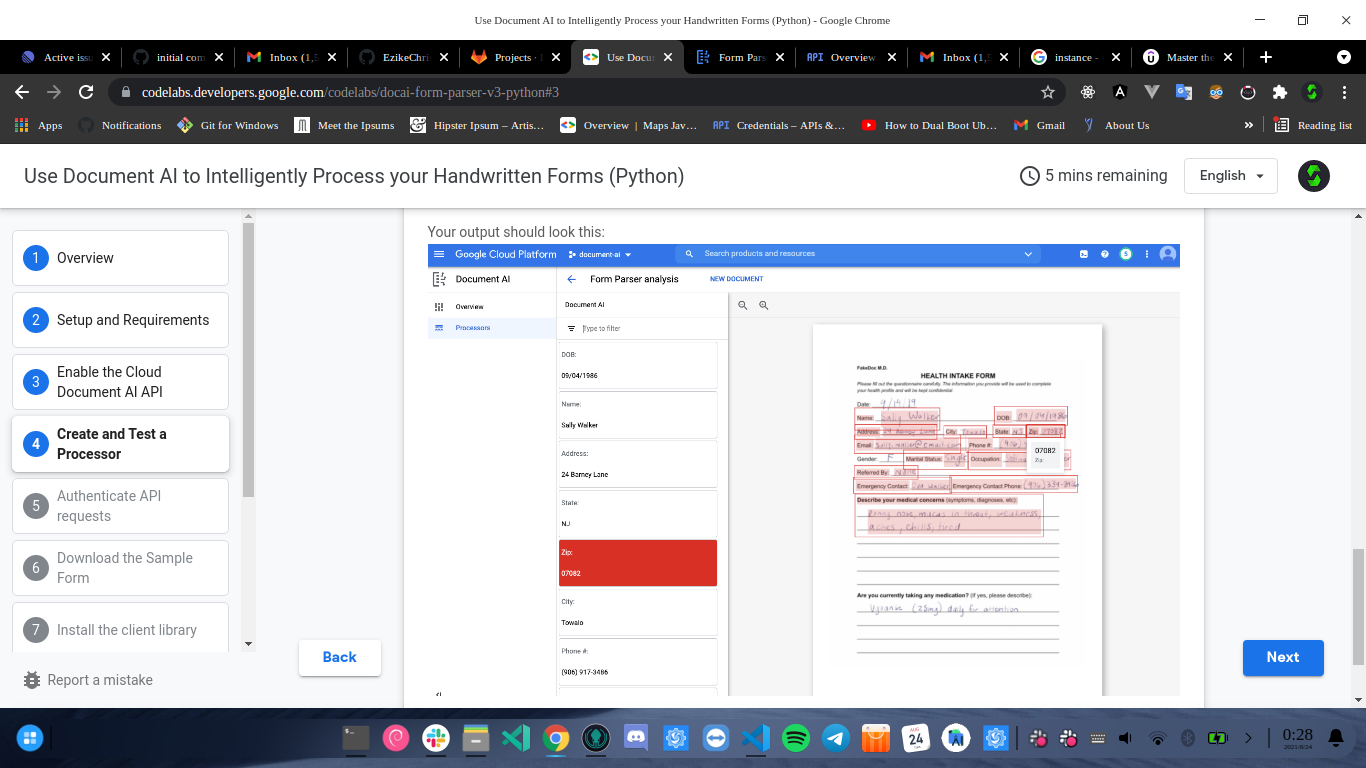Open the Credentials APIs bookmark

pos(779,125)
